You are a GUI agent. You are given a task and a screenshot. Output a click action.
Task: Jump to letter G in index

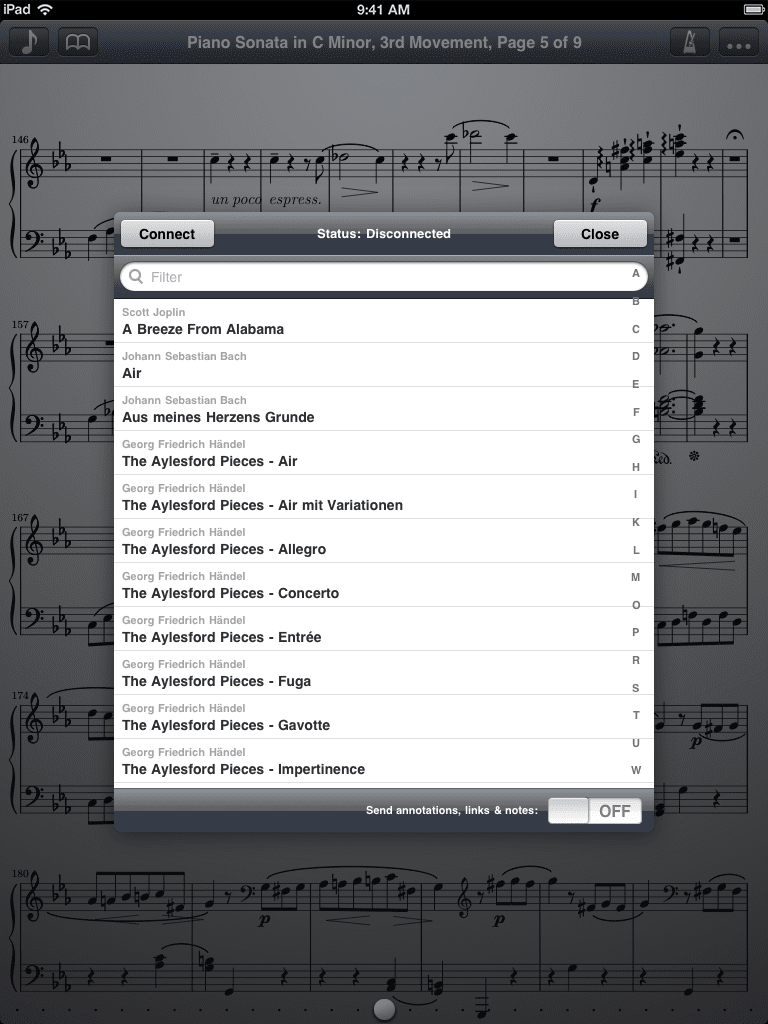pyautogui.click(x=635, y=440)
